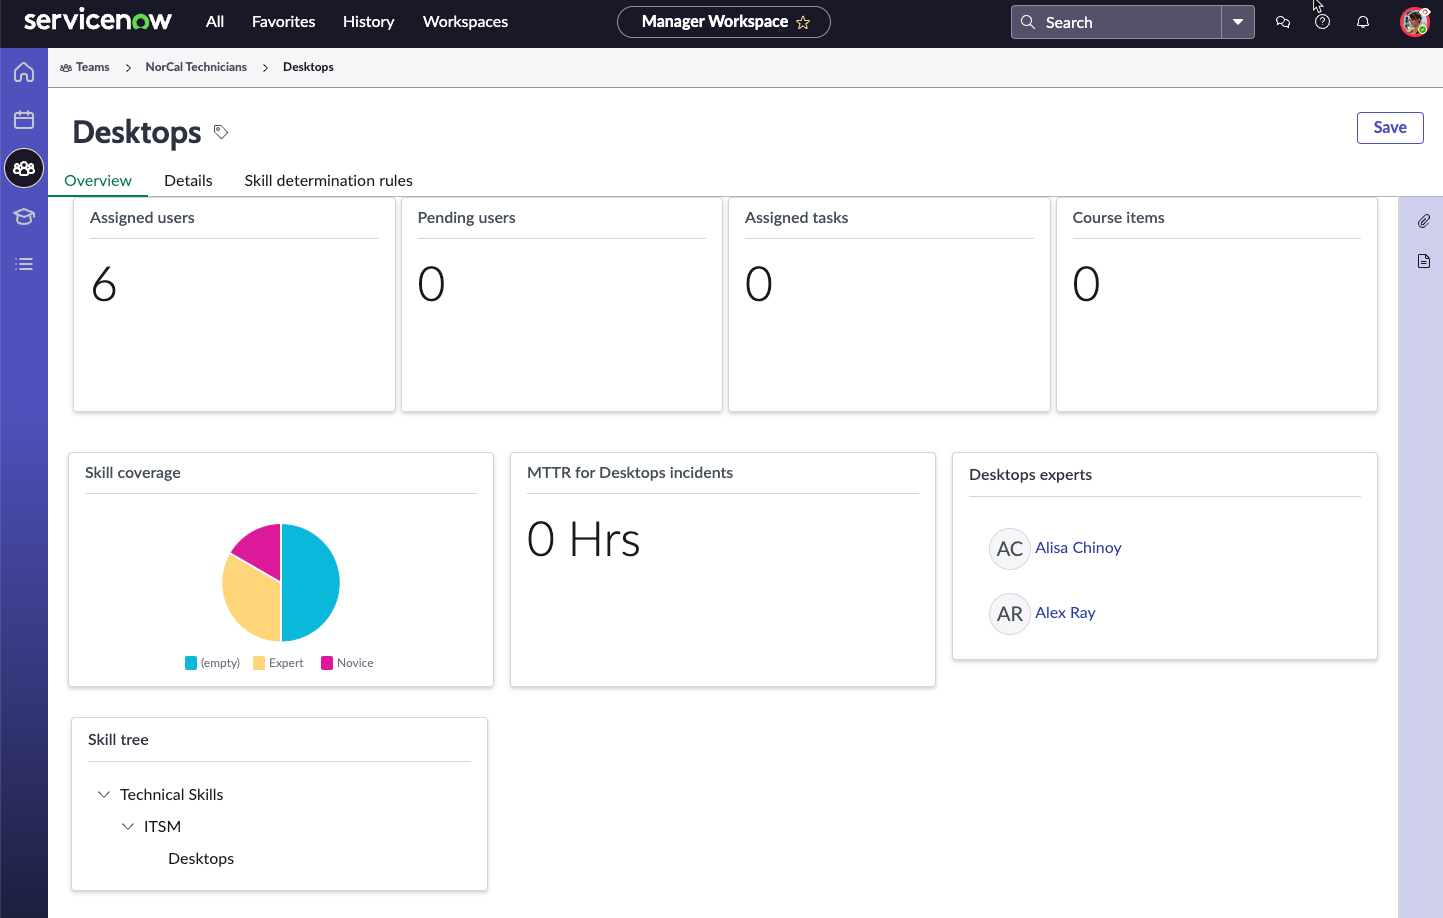This screenshot has width=1443, height=918.
Task: Open the Skills graduation cap icon
Action: tap(24, 216)
